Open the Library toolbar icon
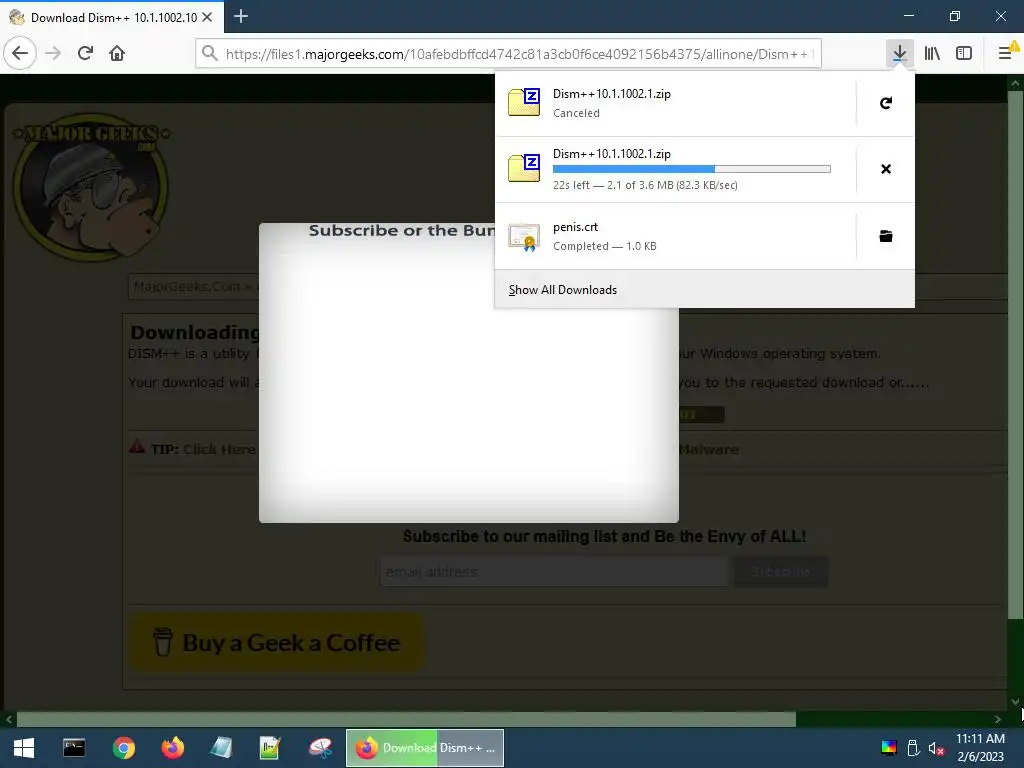This screenshot has height=768, width=1024. [x=932, y=53]
